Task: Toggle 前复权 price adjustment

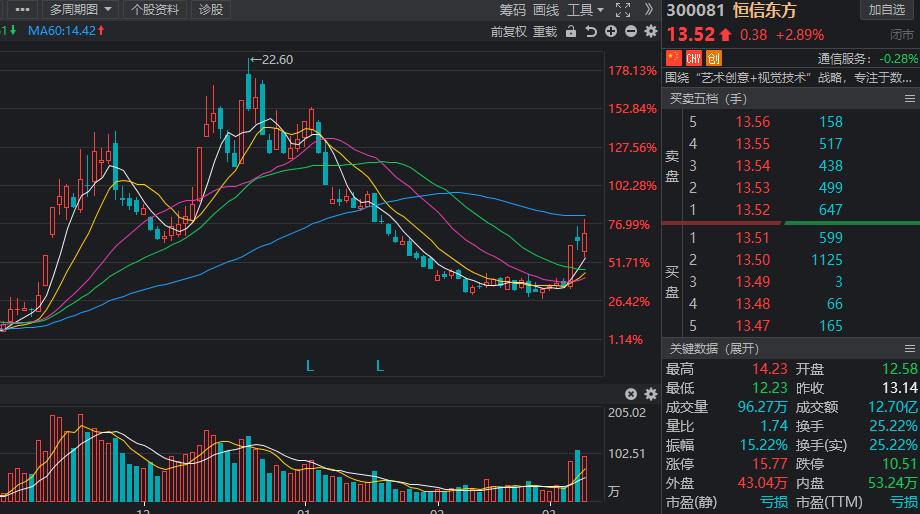Action: pyautogui.click(x=509, y=31)
